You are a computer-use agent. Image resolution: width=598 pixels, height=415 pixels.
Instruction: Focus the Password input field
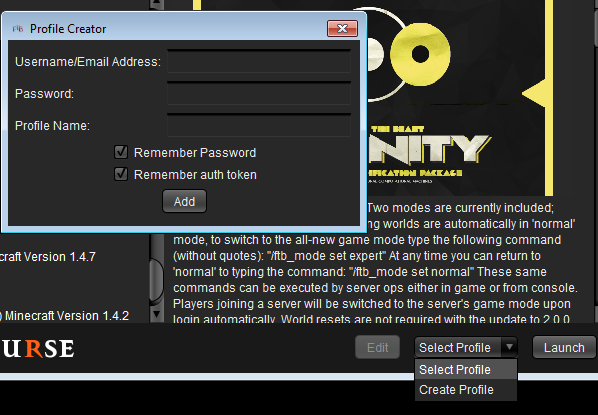coord(259,93)
